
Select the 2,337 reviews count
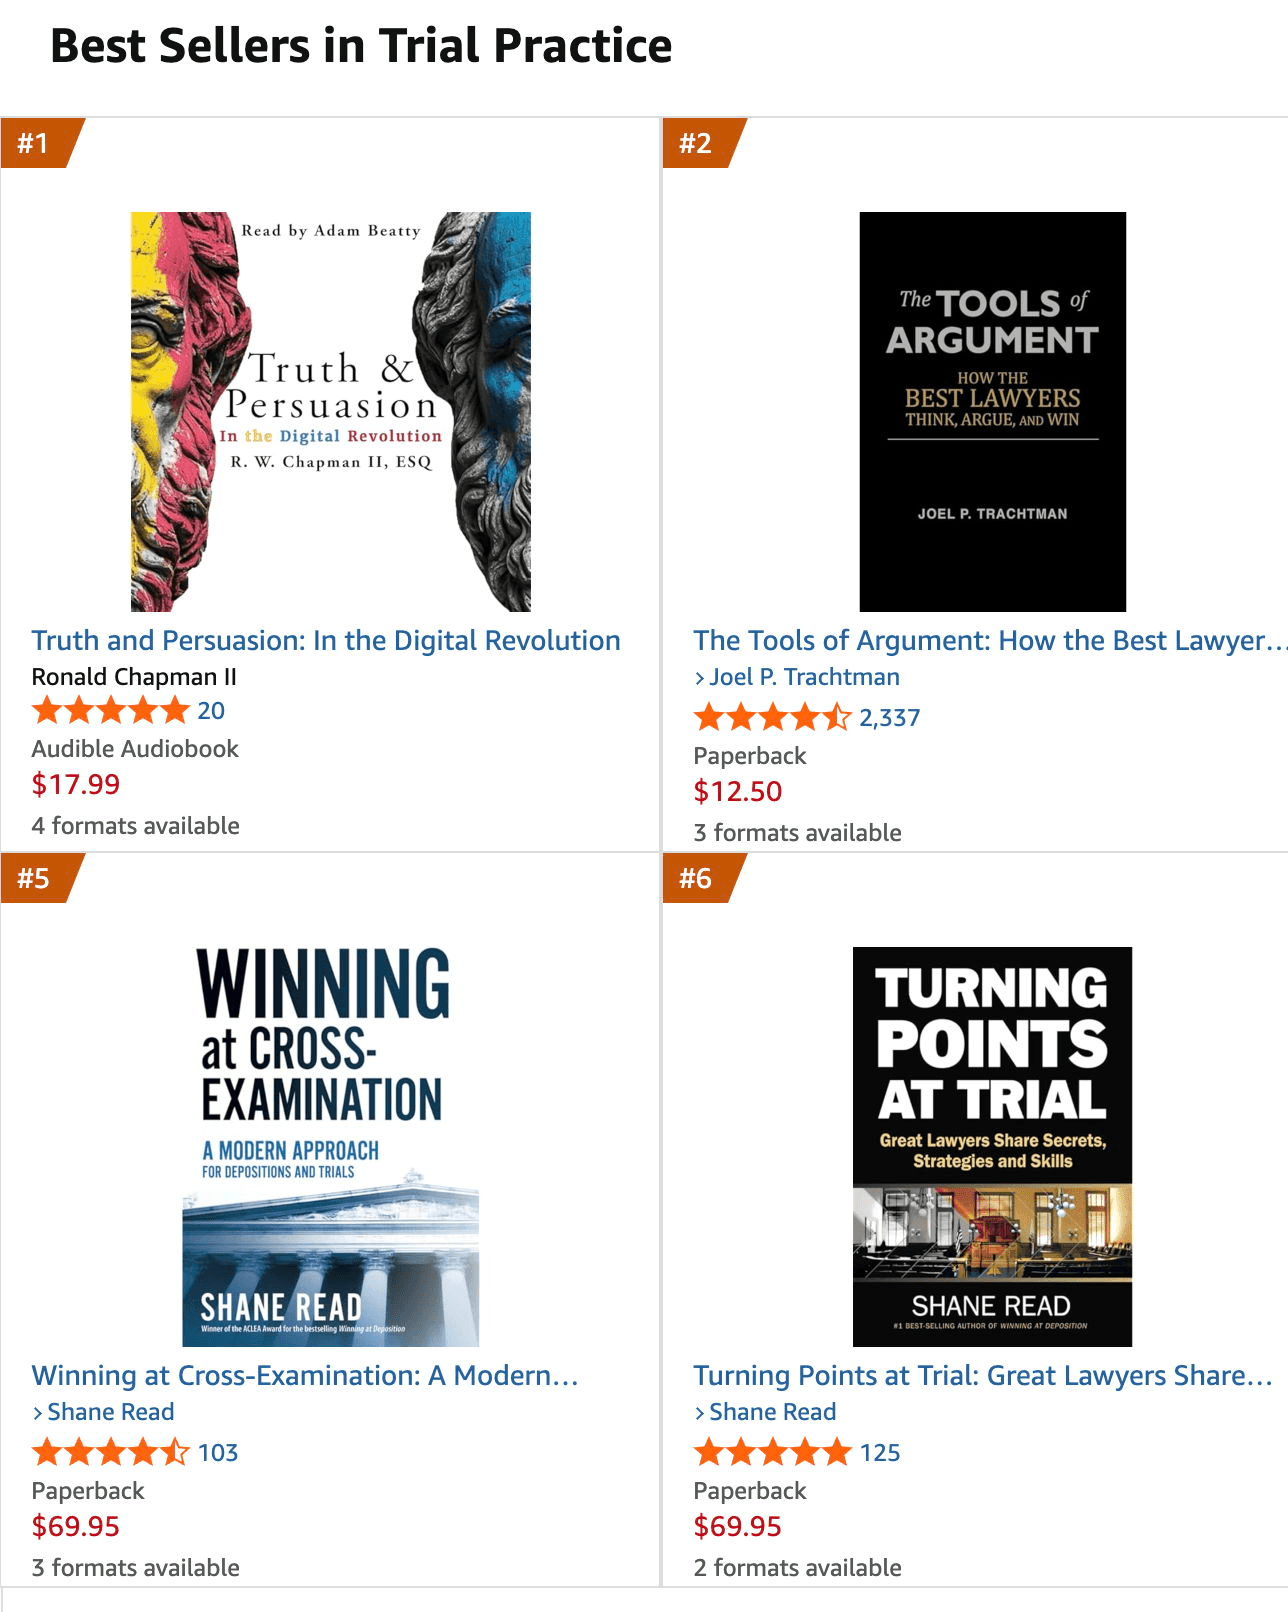(888, 717)
